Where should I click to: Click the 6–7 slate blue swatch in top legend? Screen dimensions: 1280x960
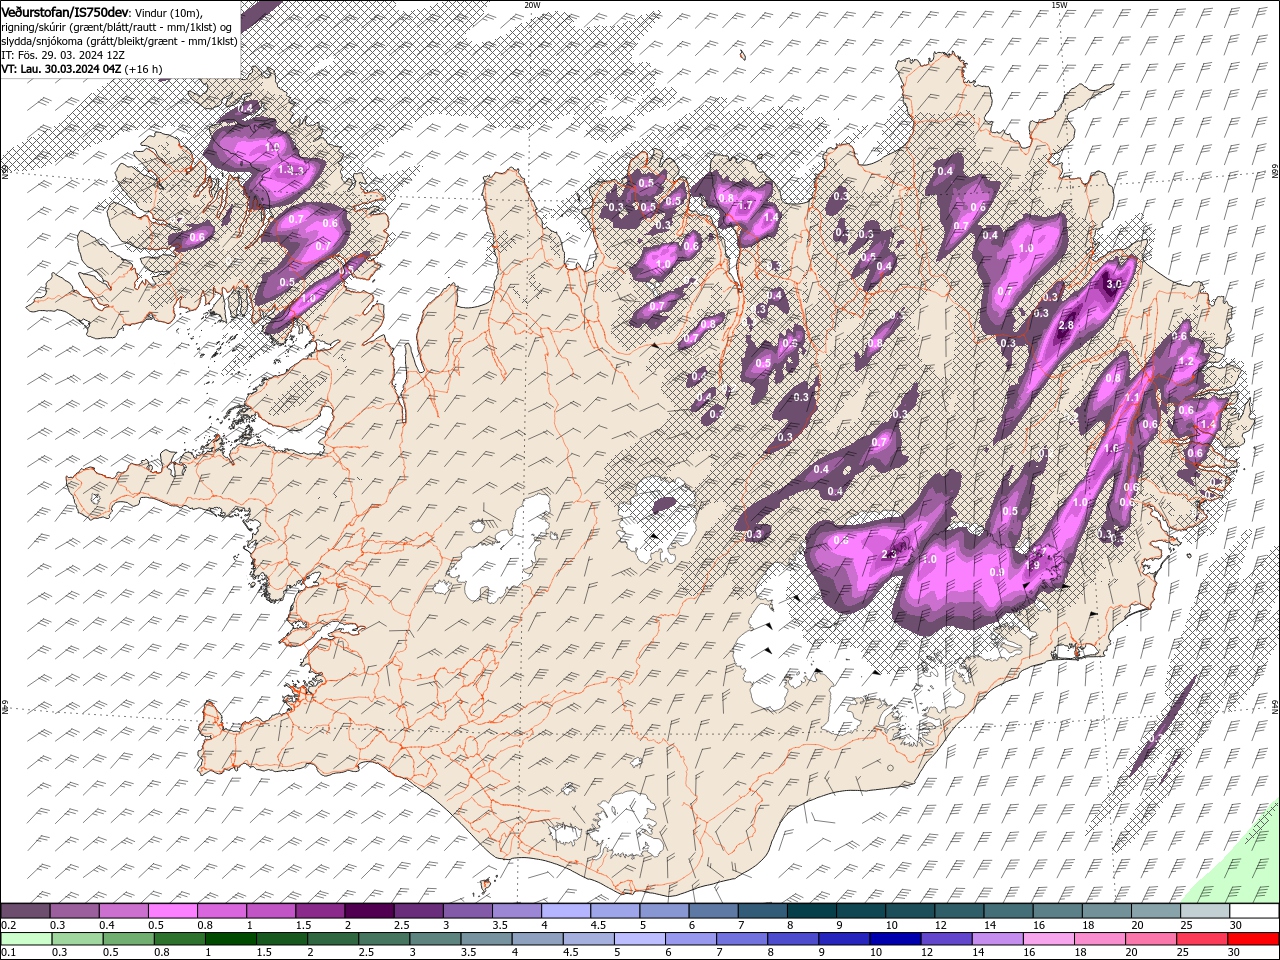point(713,911)
